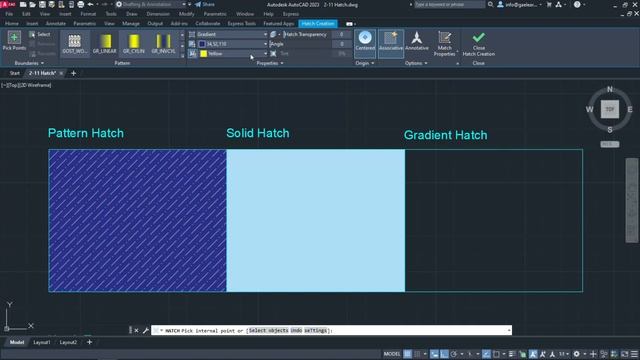Click the Save icon in quick access toolbar
Image resolution: width=640 pixels, height=360 pixels.
pos(42,4)
